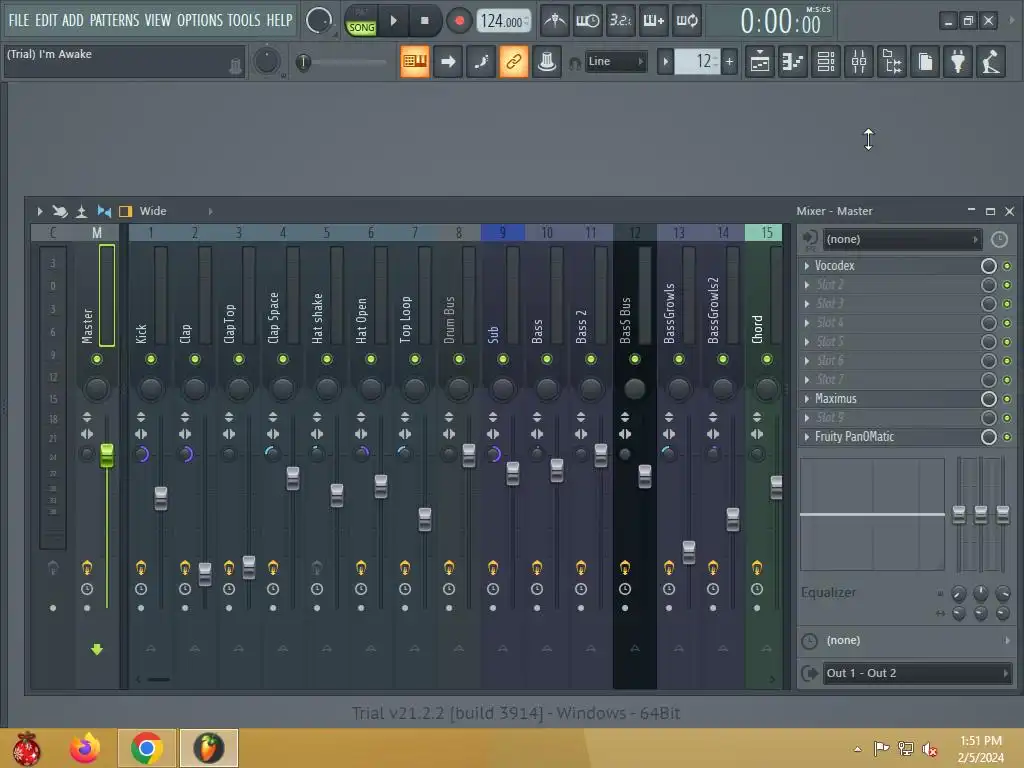Toggle the loop recording icon

[687, 21]
